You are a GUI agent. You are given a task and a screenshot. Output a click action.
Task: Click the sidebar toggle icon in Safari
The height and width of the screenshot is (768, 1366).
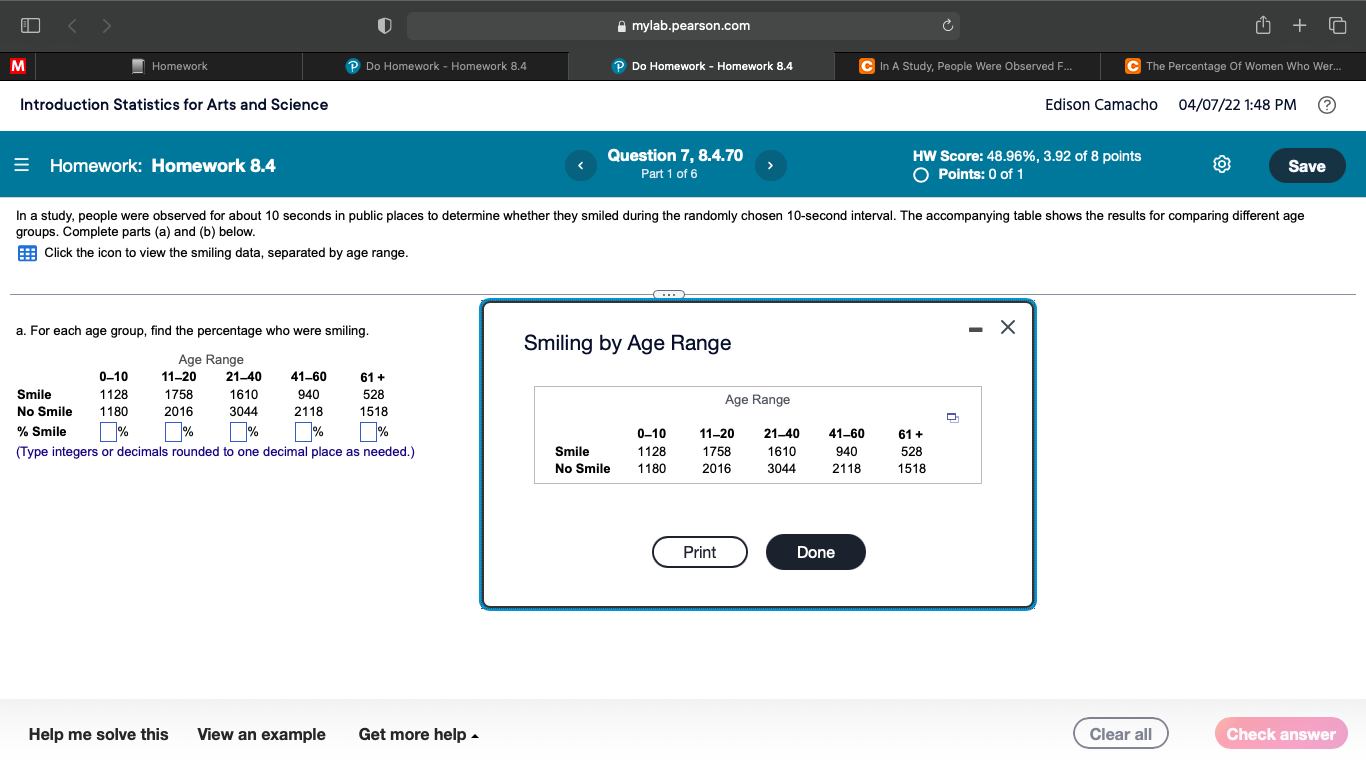(x=29, y=25)
